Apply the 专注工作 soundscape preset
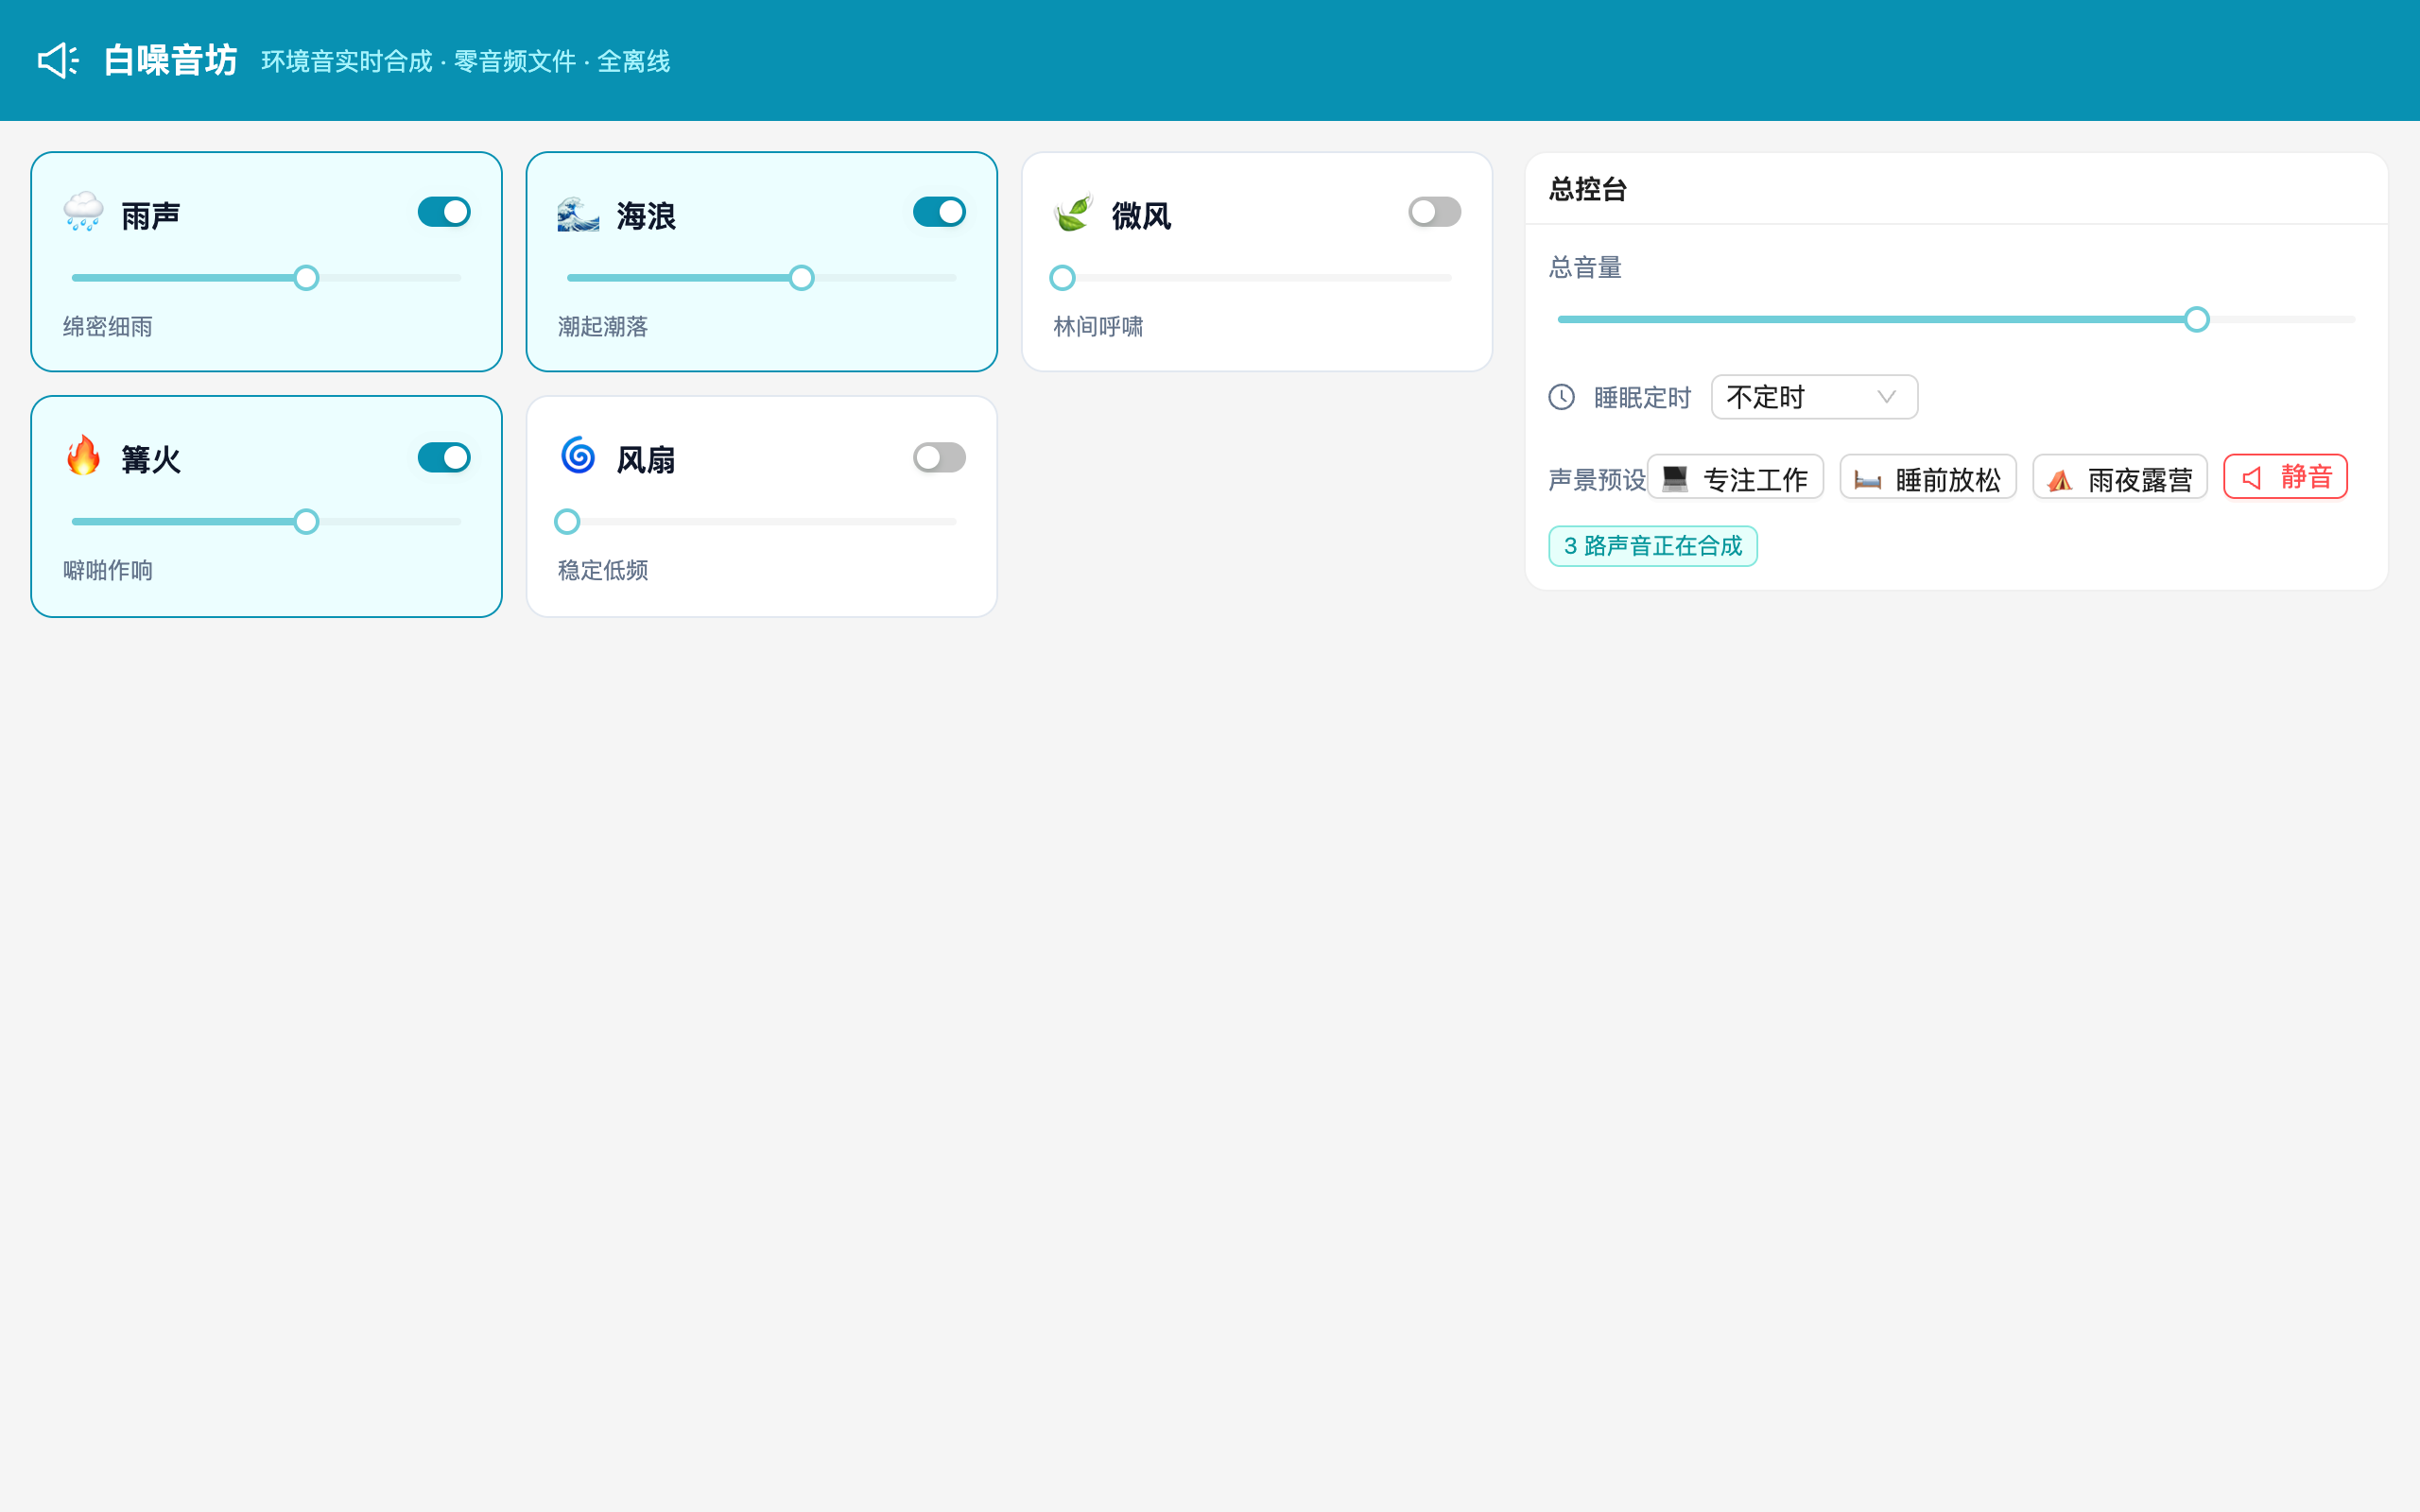This screenshot has height=1512, width=2420. pyautogui.click(x=1735, y=477)
